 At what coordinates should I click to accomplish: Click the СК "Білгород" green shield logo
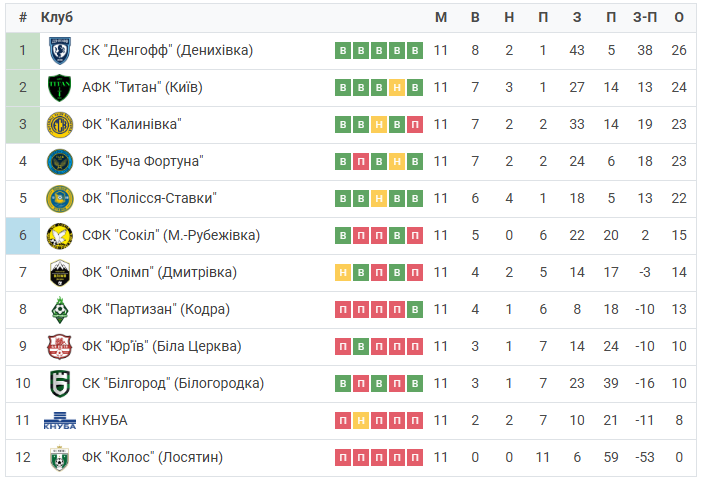(x=60, y=384)
